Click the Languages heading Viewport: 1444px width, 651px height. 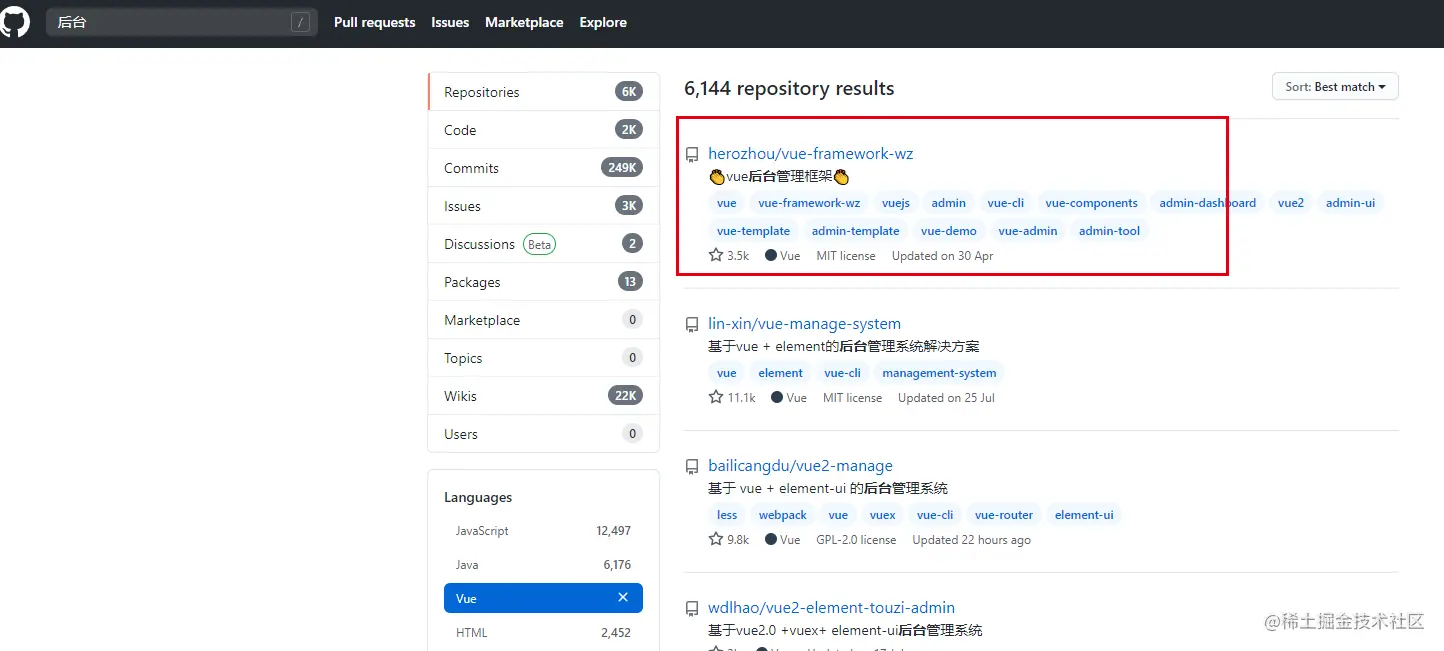click(478, 497)
